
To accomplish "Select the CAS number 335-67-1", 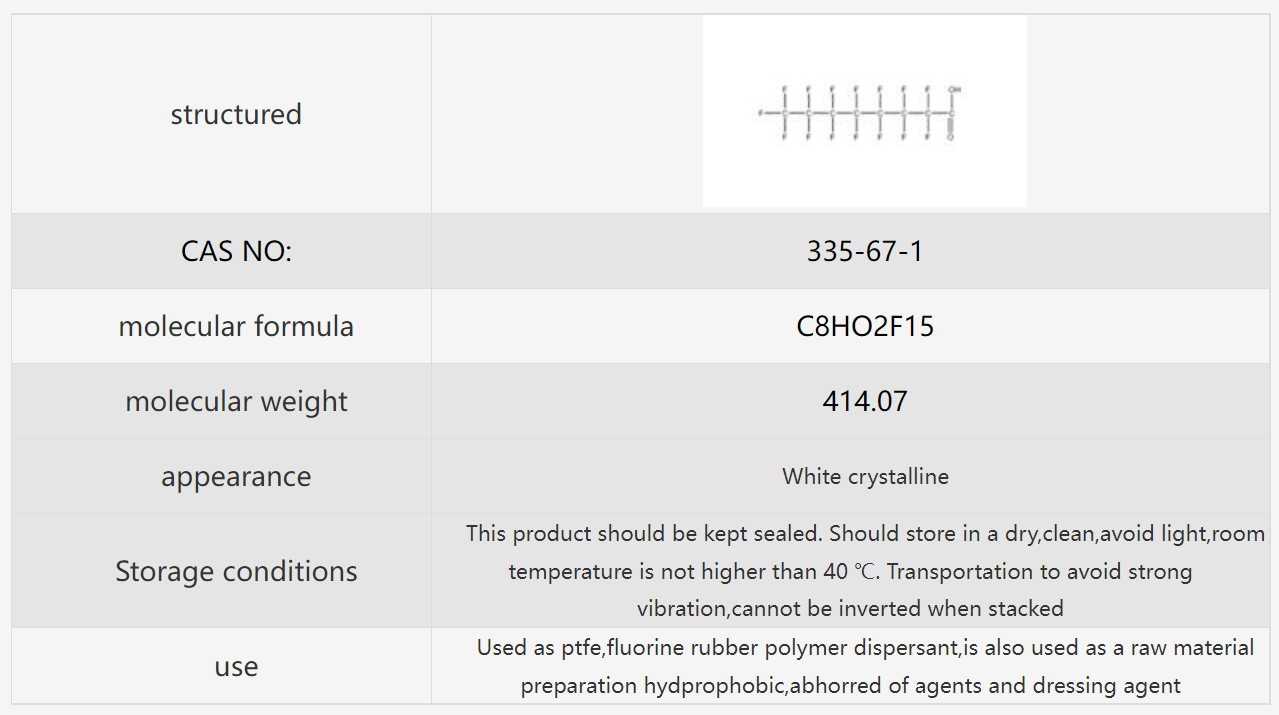I will click(865, 251).
